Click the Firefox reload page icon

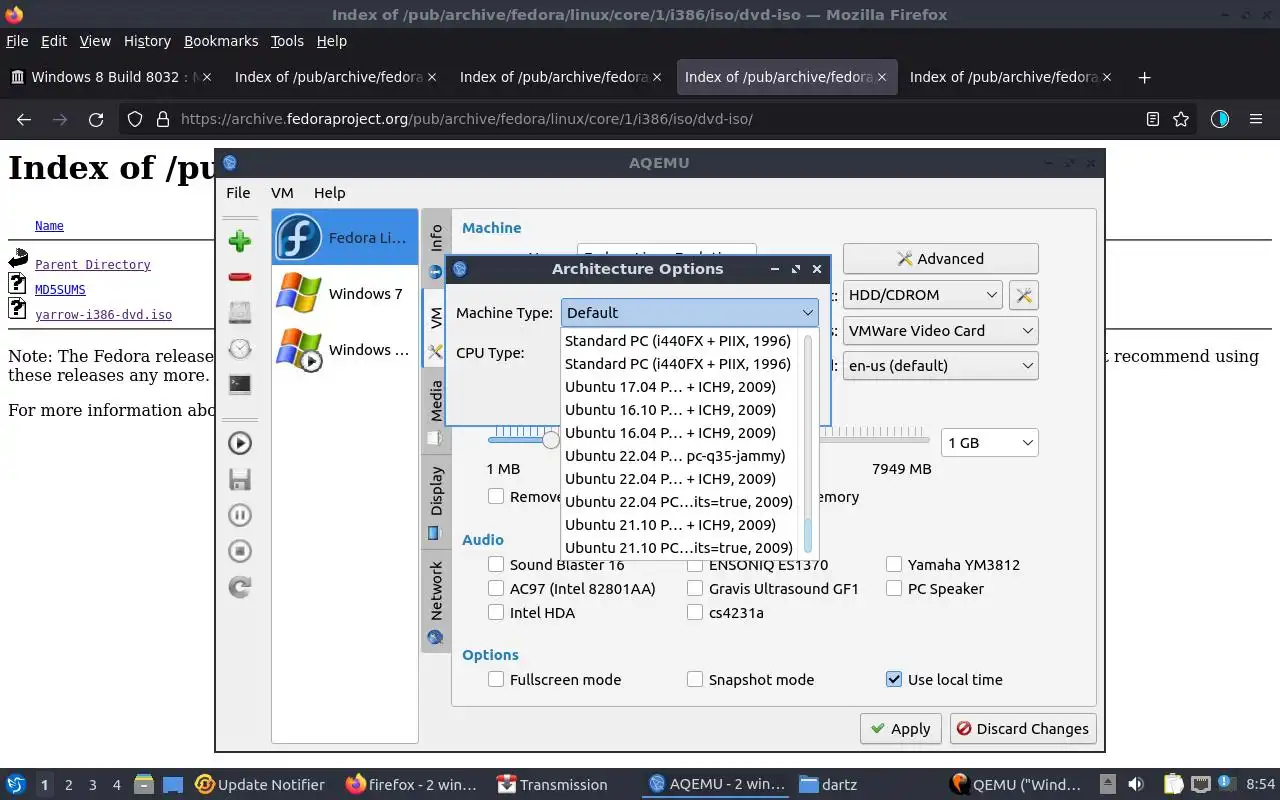(x=96, y=119)
